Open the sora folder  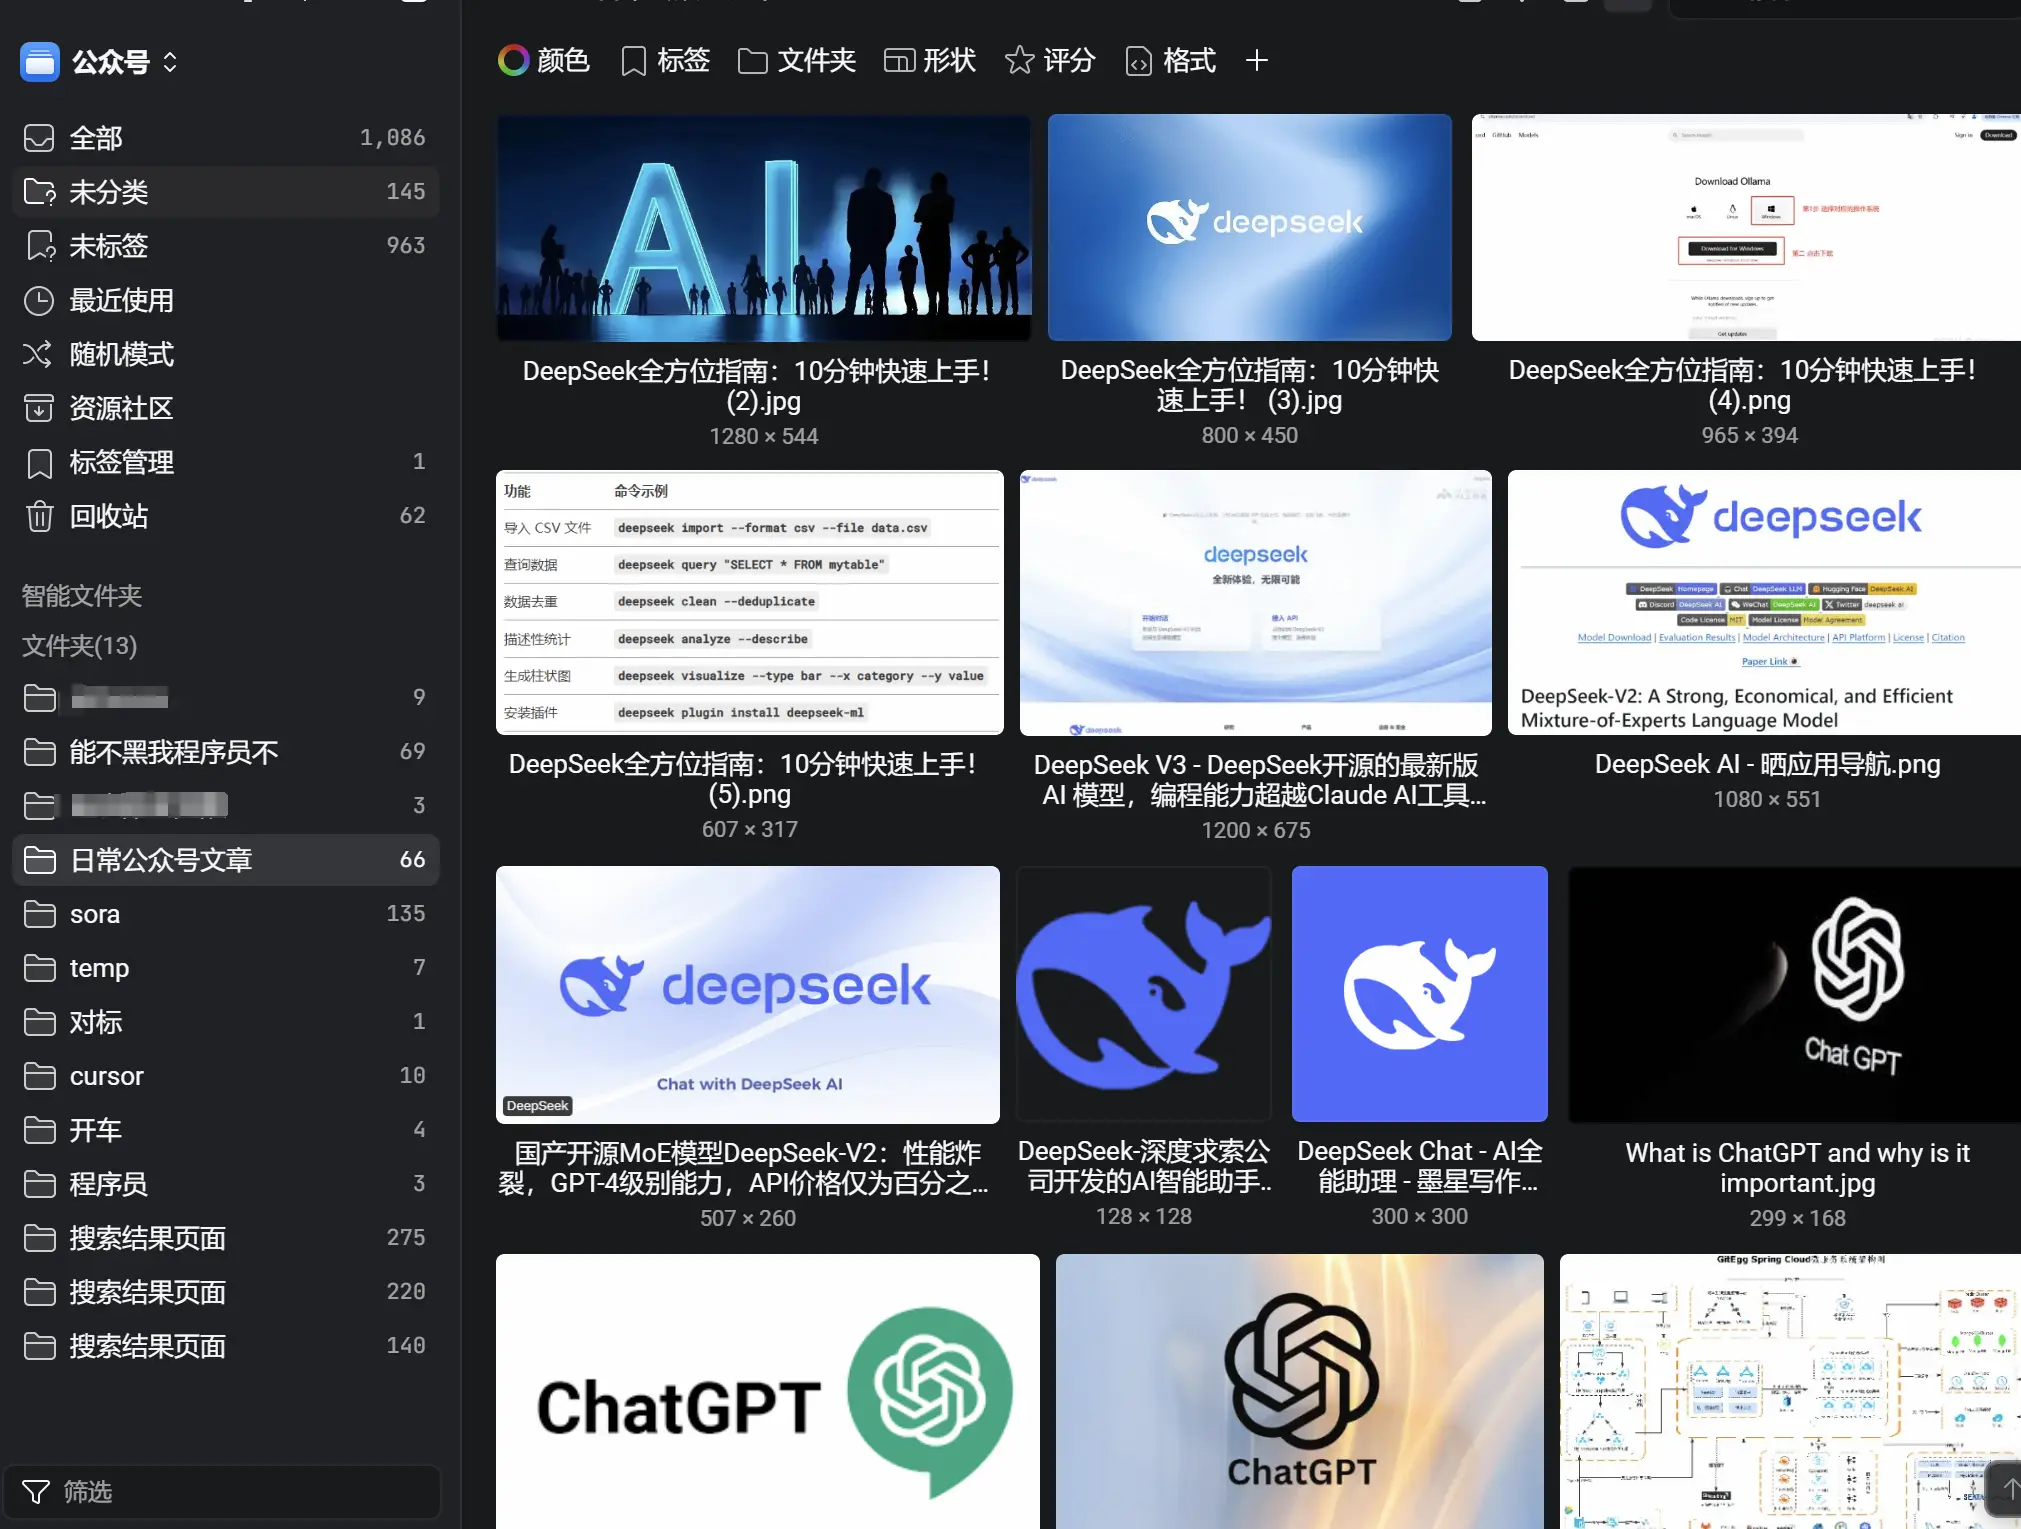coord(225,914)
